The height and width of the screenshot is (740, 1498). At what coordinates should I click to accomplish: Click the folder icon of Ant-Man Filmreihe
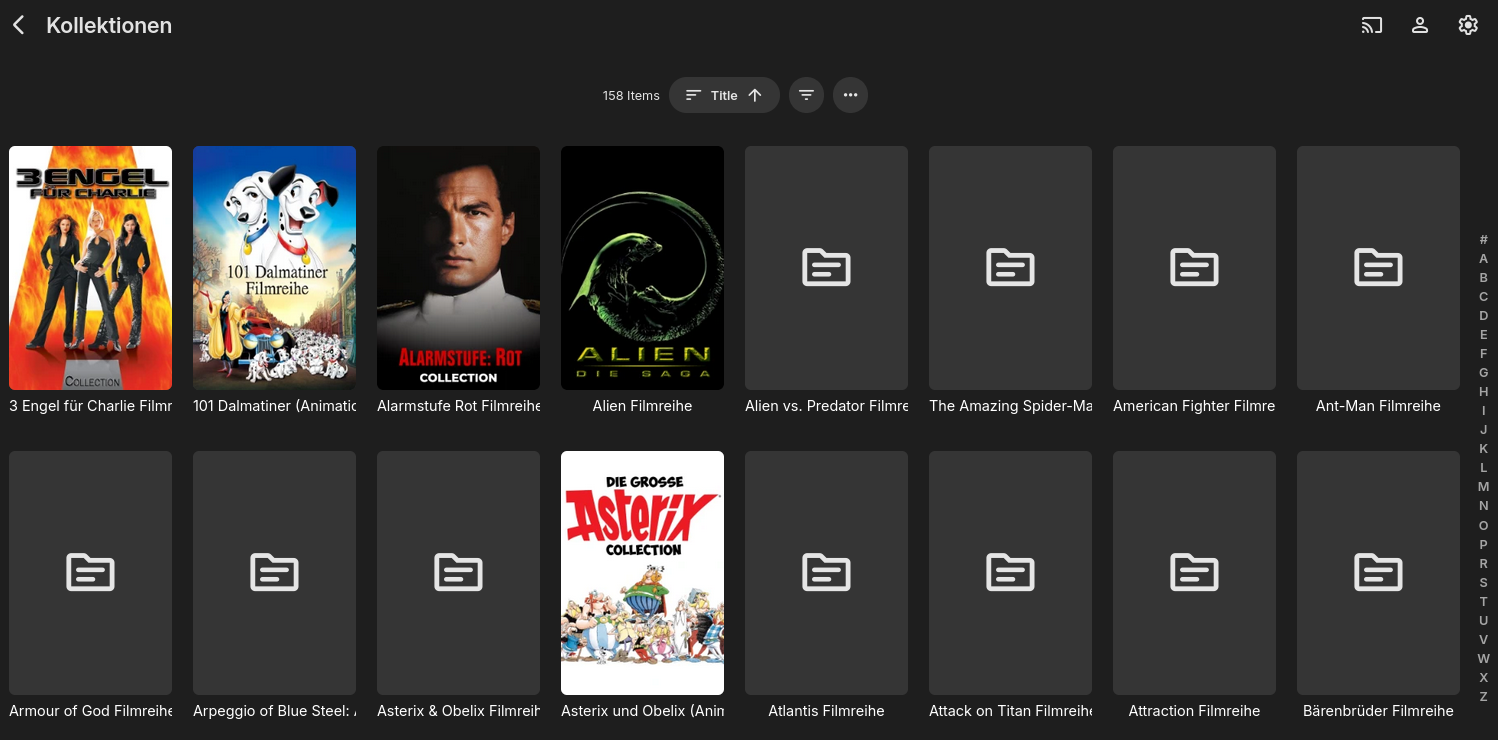(x=1377, y=268)
